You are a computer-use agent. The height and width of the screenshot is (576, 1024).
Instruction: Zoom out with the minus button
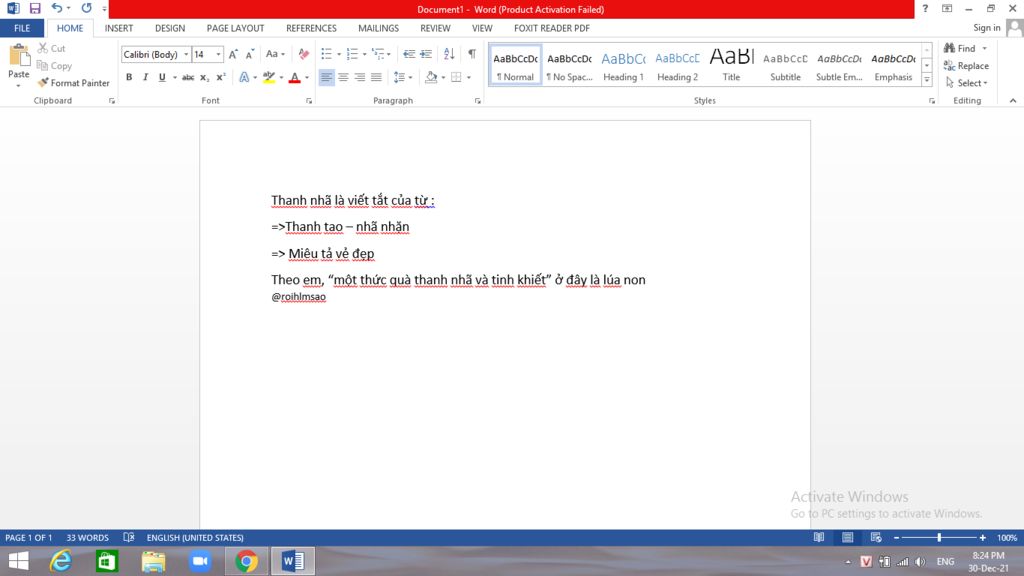coord(897,537)
